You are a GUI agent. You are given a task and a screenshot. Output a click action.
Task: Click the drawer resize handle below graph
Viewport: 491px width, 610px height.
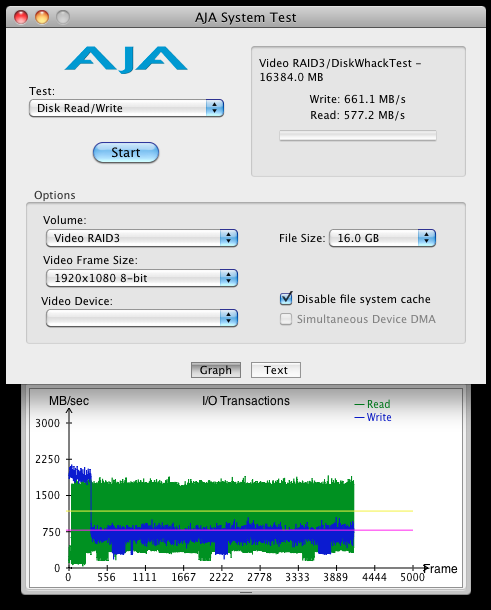click(246, 592)
